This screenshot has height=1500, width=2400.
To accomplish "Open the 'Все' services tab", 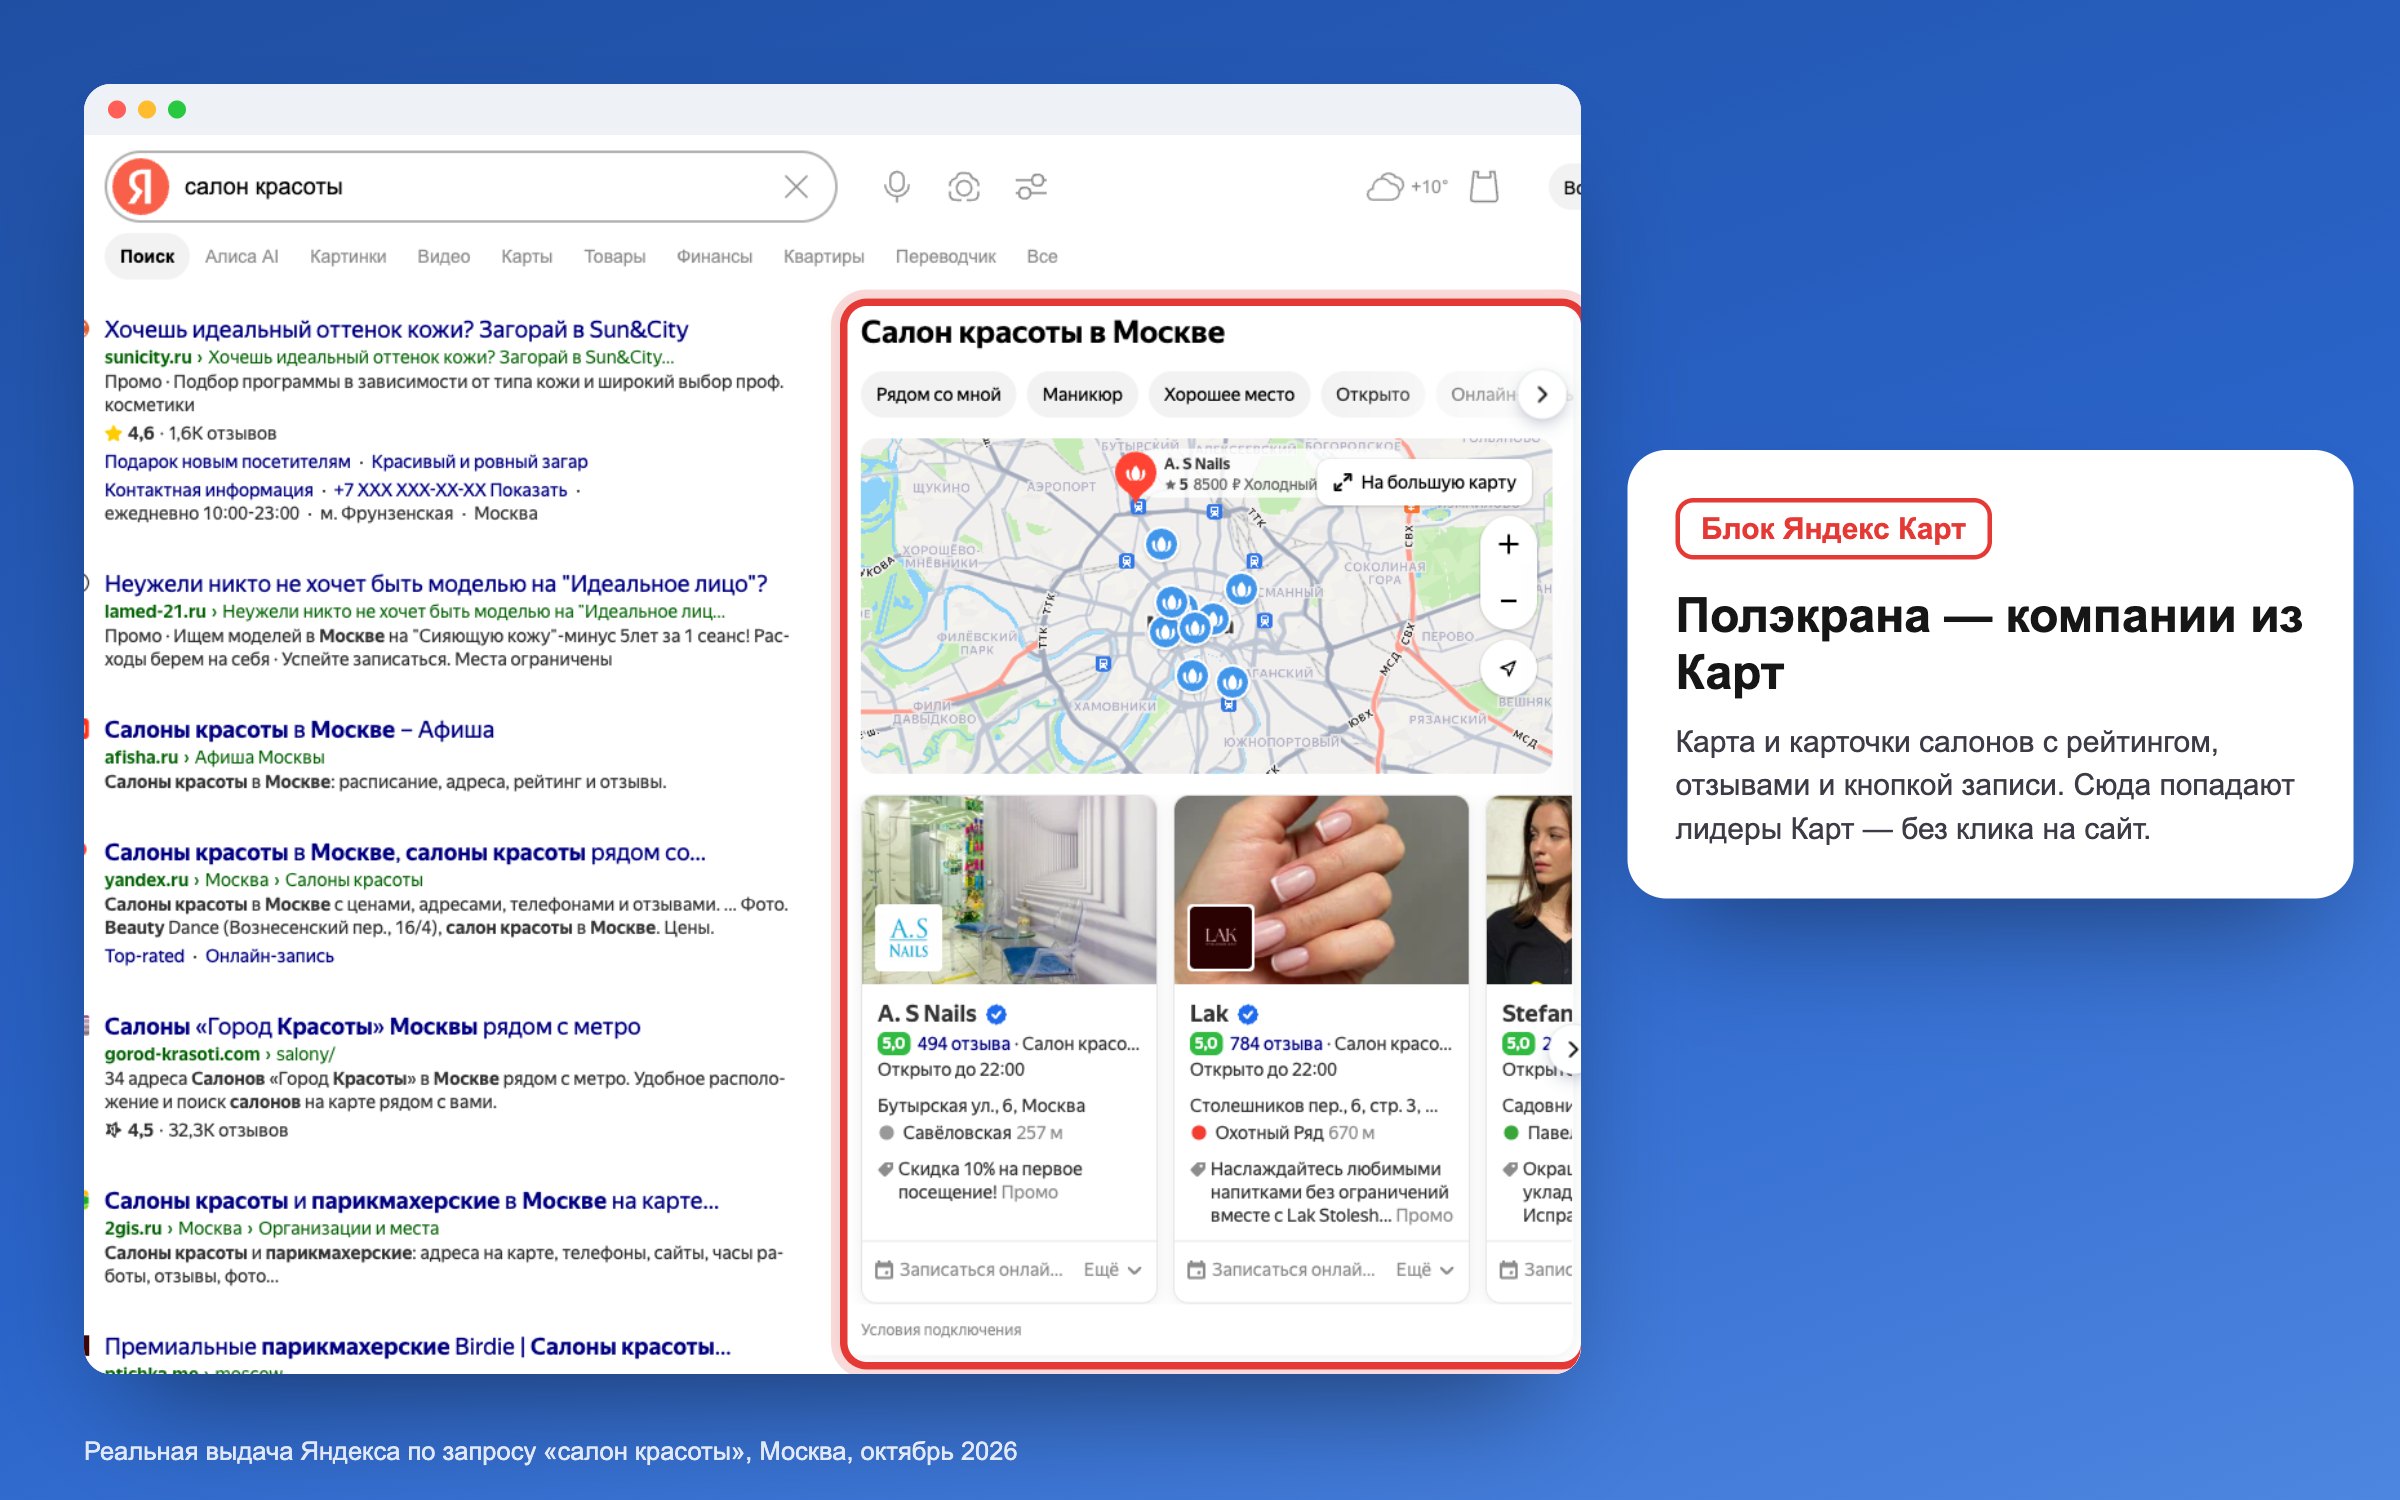I will 1042,257.
